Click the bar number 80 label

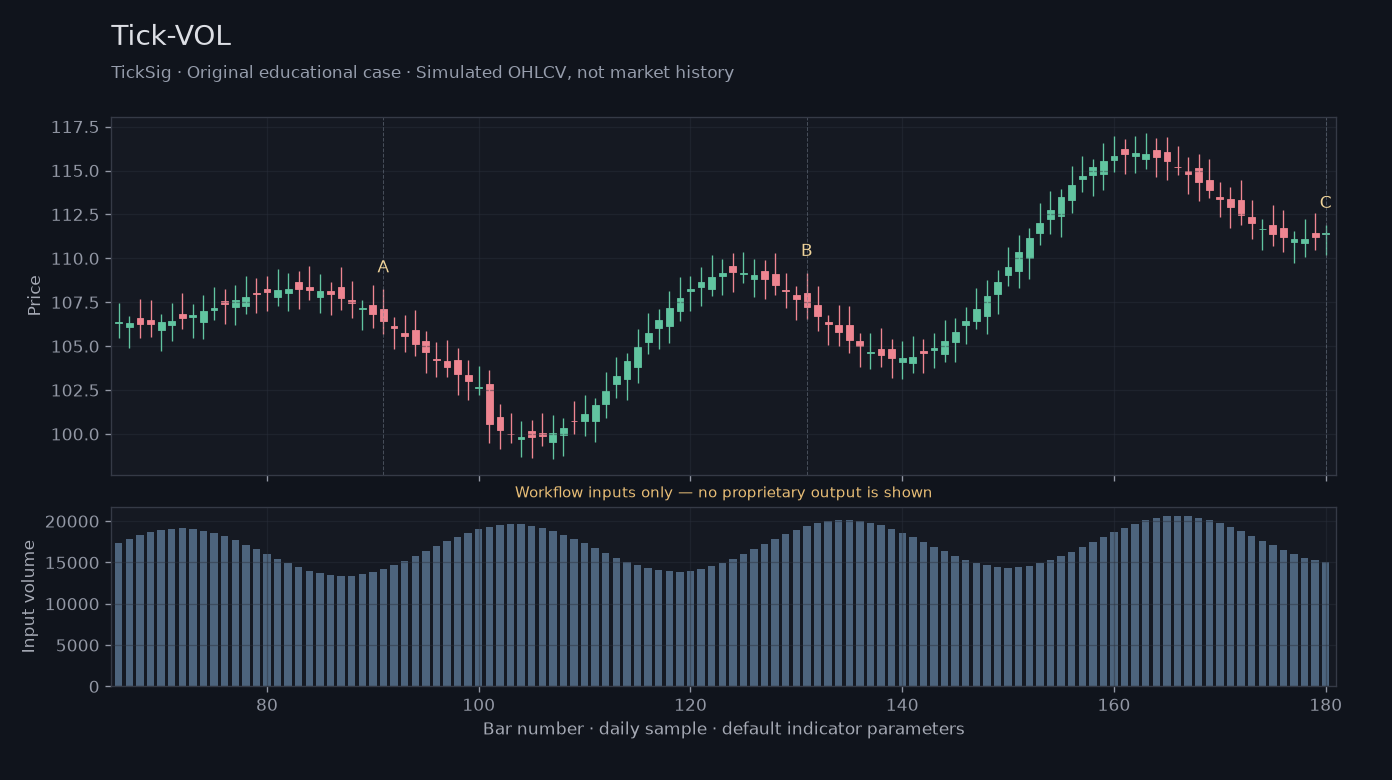click(267, 703)
